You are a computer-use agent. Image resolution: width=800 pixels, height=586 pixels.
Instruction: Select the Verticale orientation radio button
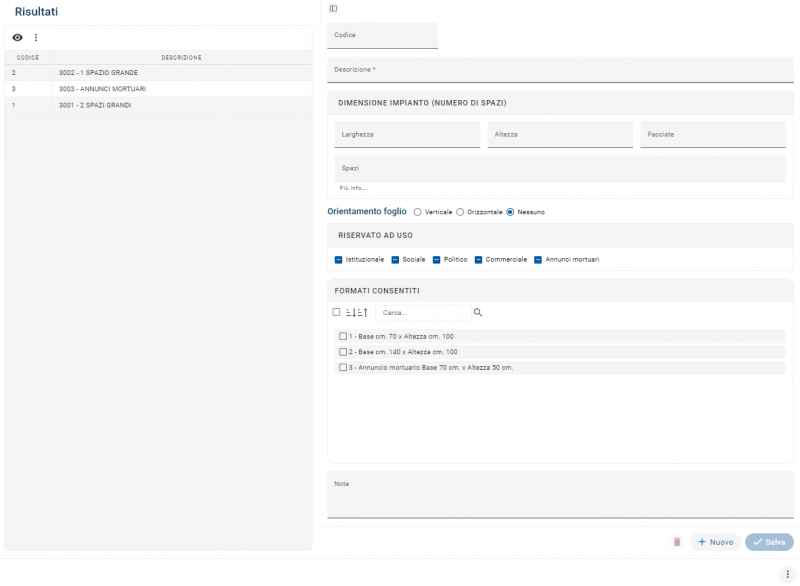coord(418,212)
